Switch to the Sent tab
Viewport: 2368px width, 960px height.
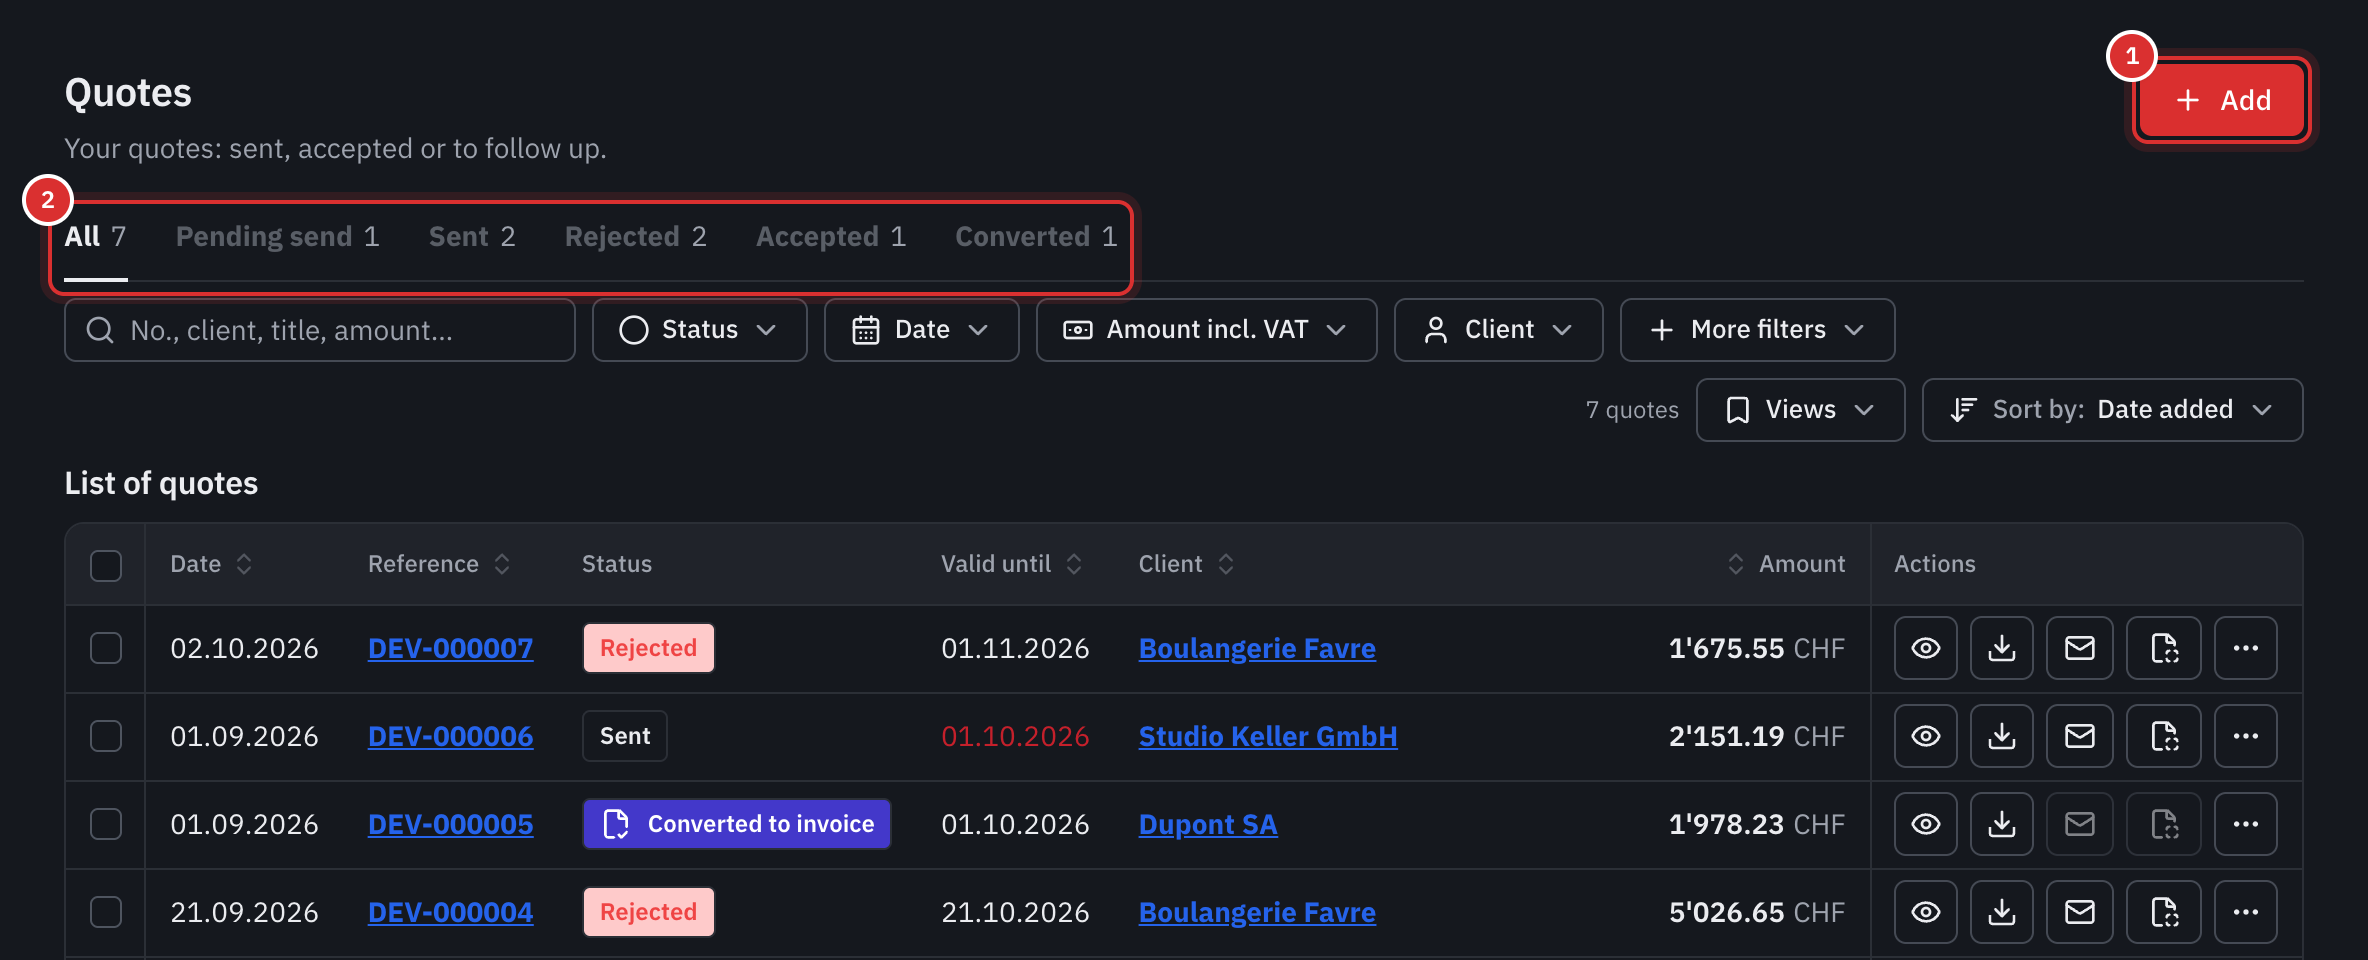pos(472,237)
